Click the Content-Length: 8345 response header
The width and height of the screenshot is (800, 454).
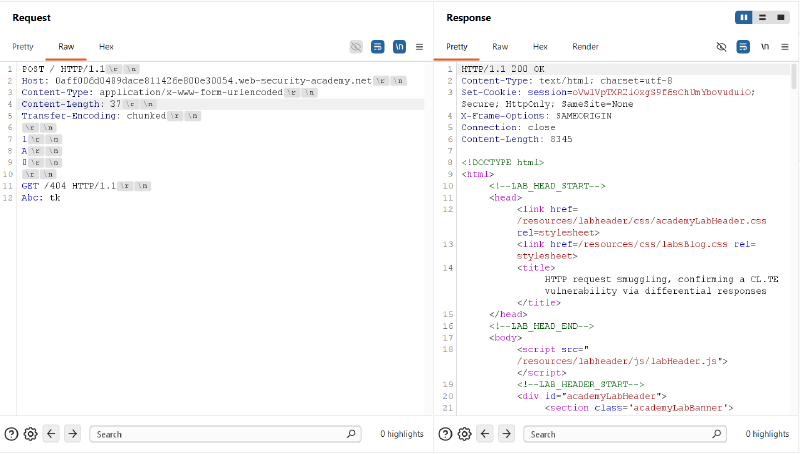click(516, 139)
